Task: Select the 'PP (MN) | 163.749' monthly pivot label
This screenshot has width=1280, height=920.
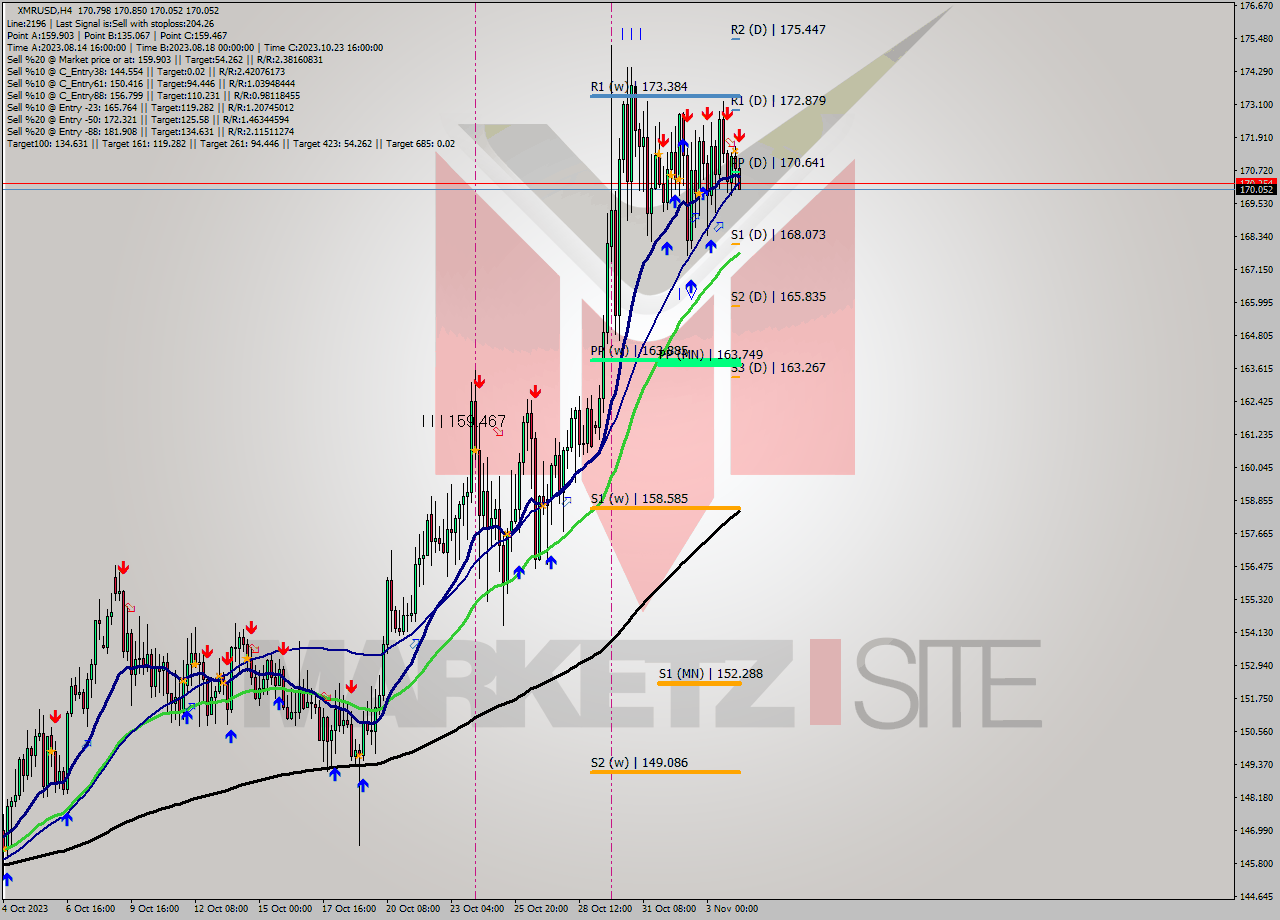Action: click(x=712, y=354)
